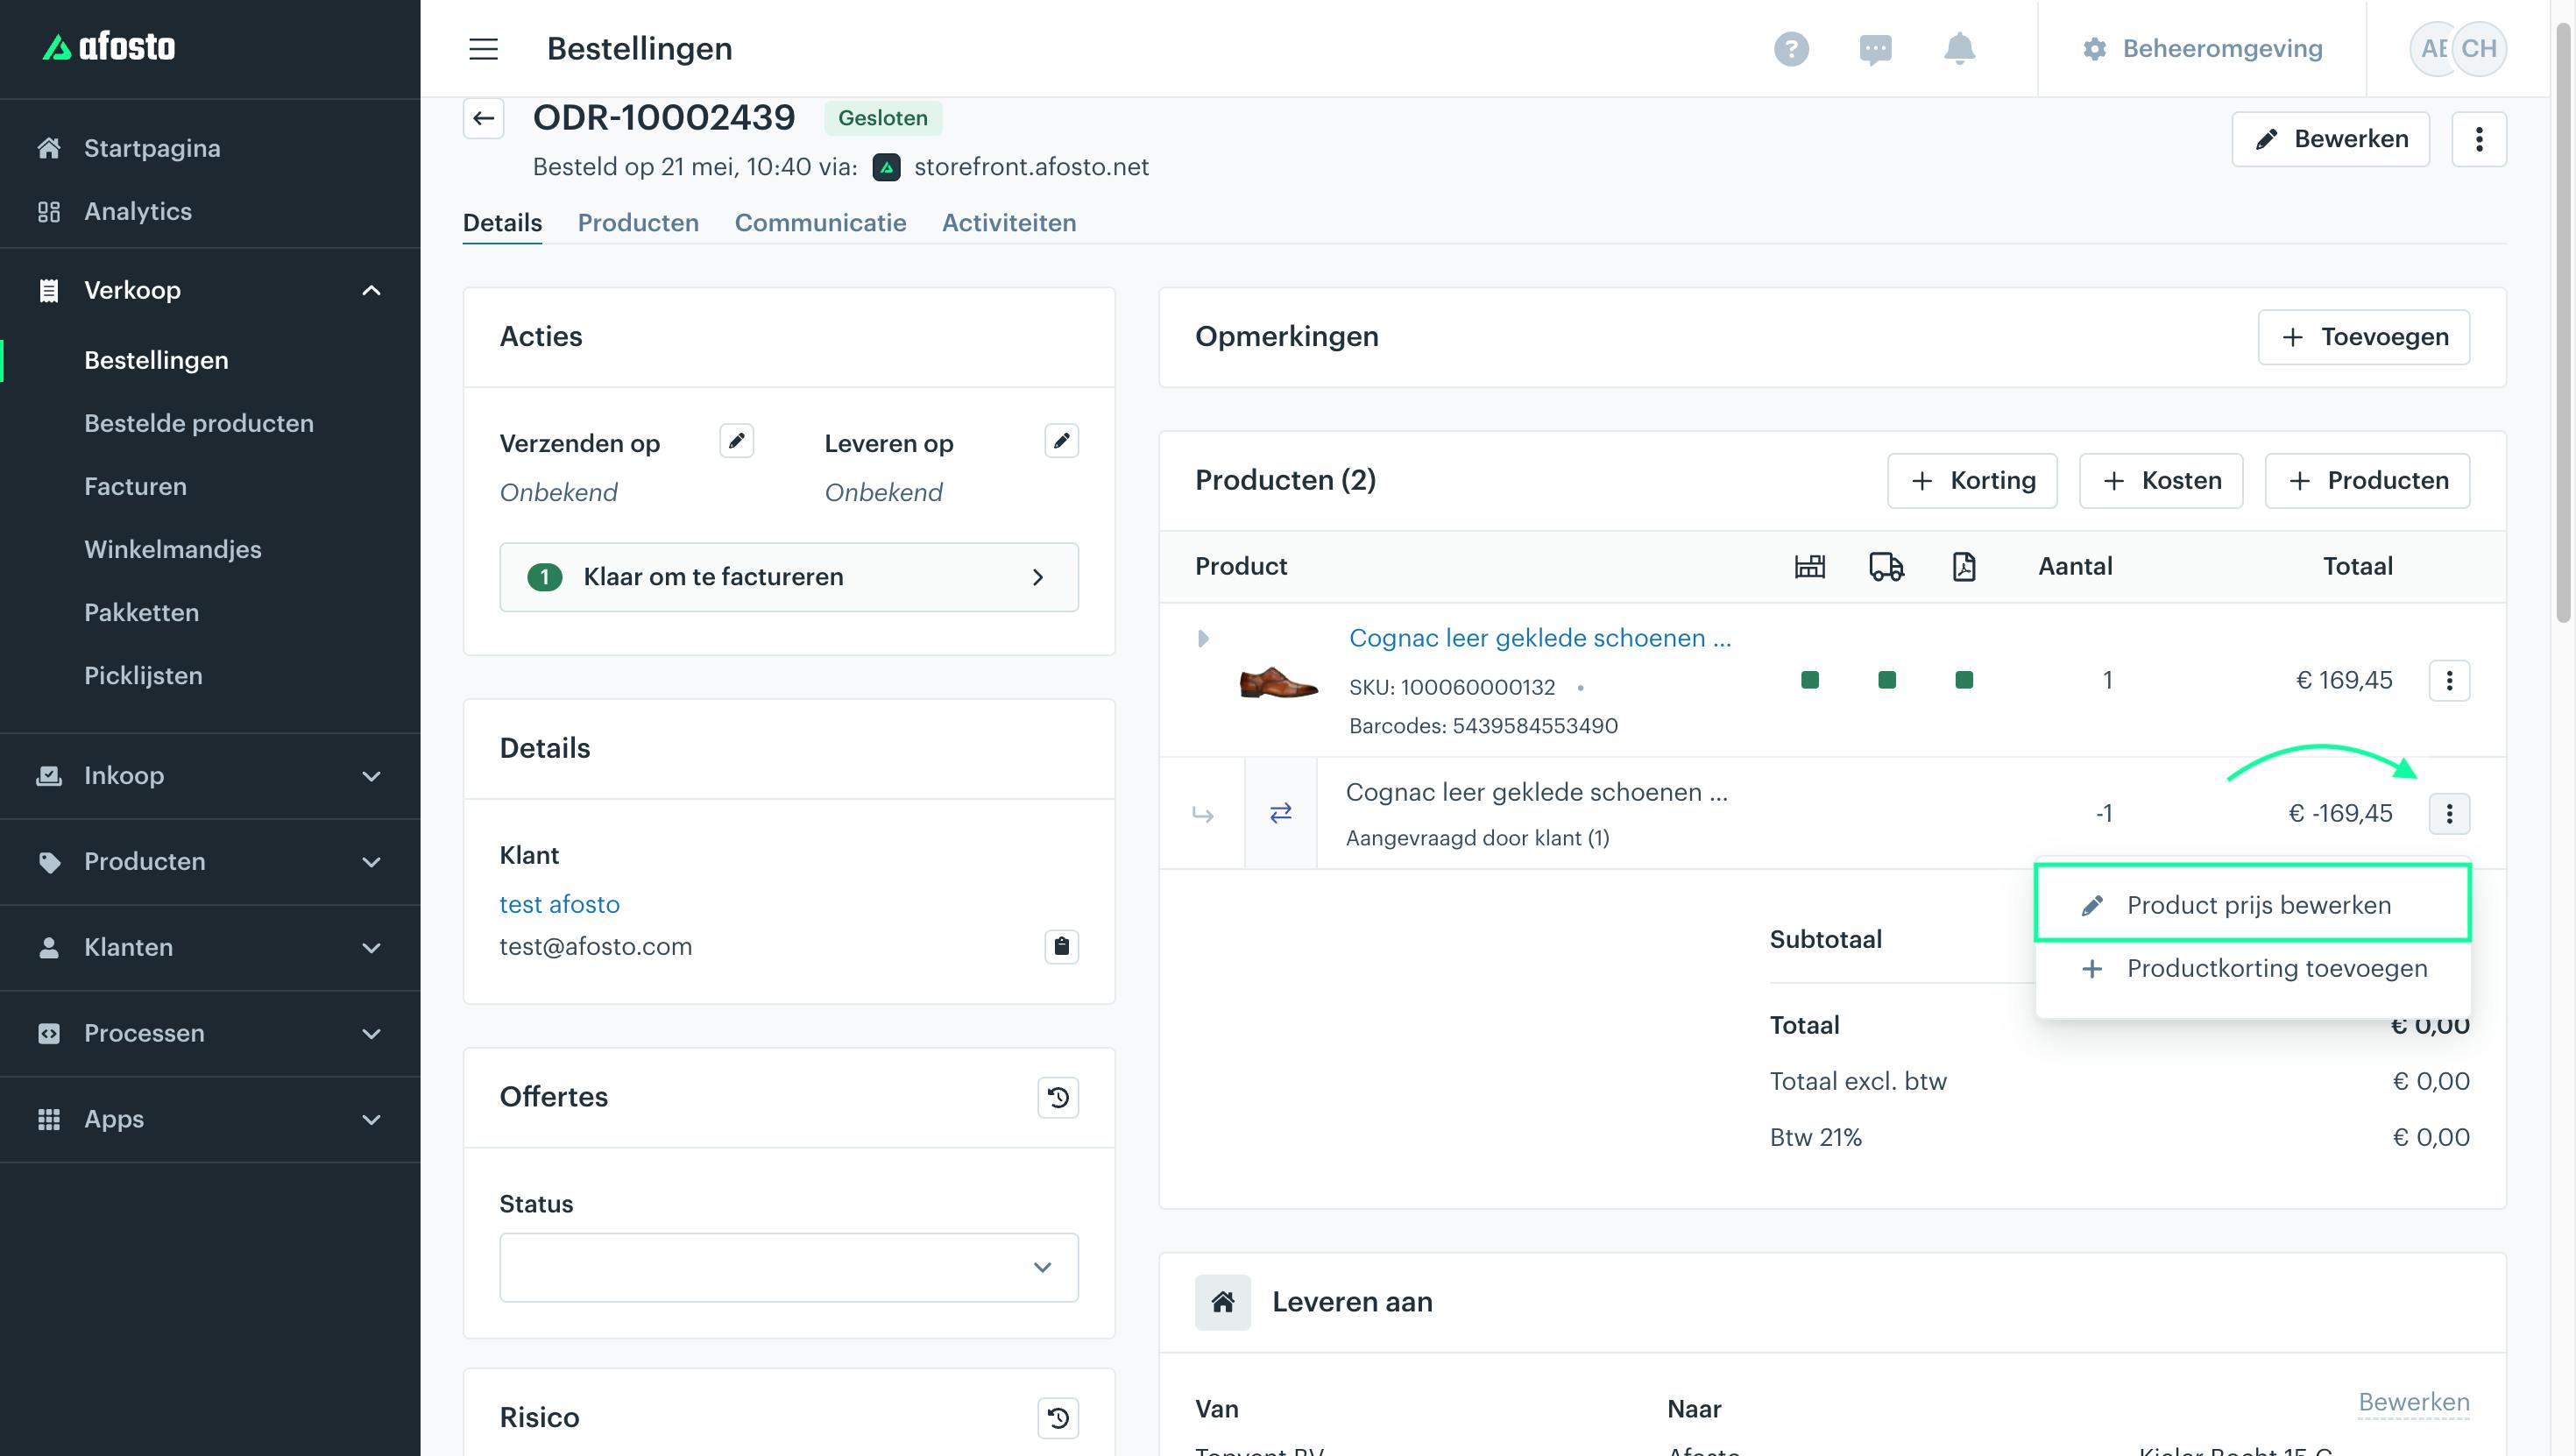Open the Risico history icon
Image resolution: width=2576 pixels, height=1456 pixels.
tap(1058, 1418)
